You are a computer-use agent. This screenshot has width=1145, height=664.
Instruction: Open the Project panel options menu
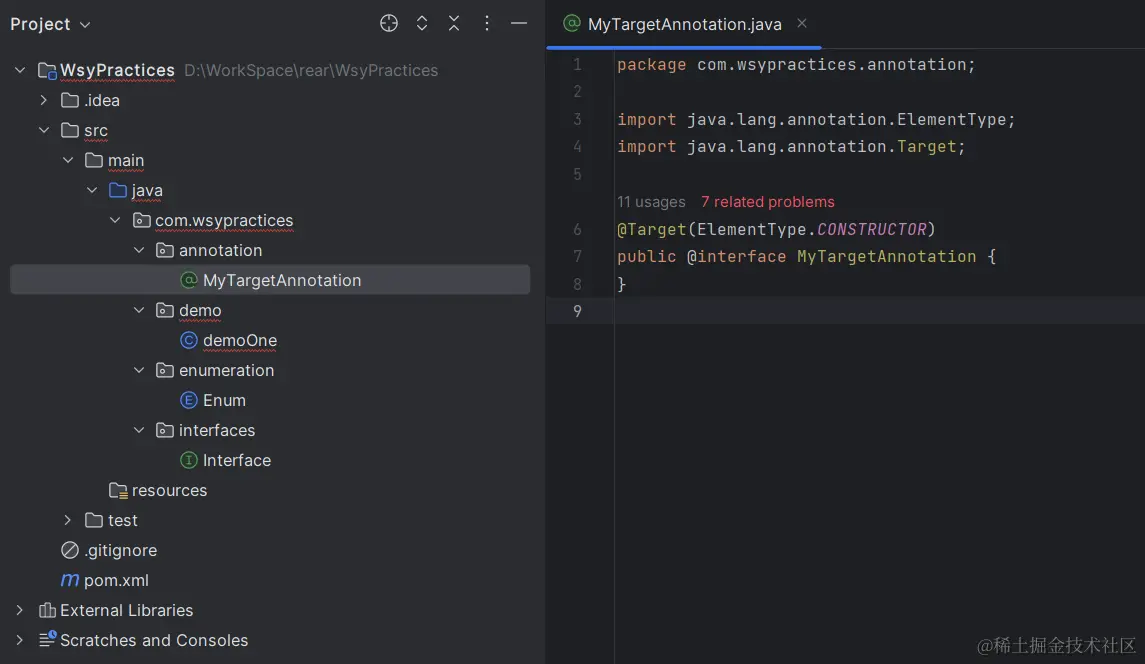pos(487,24)
